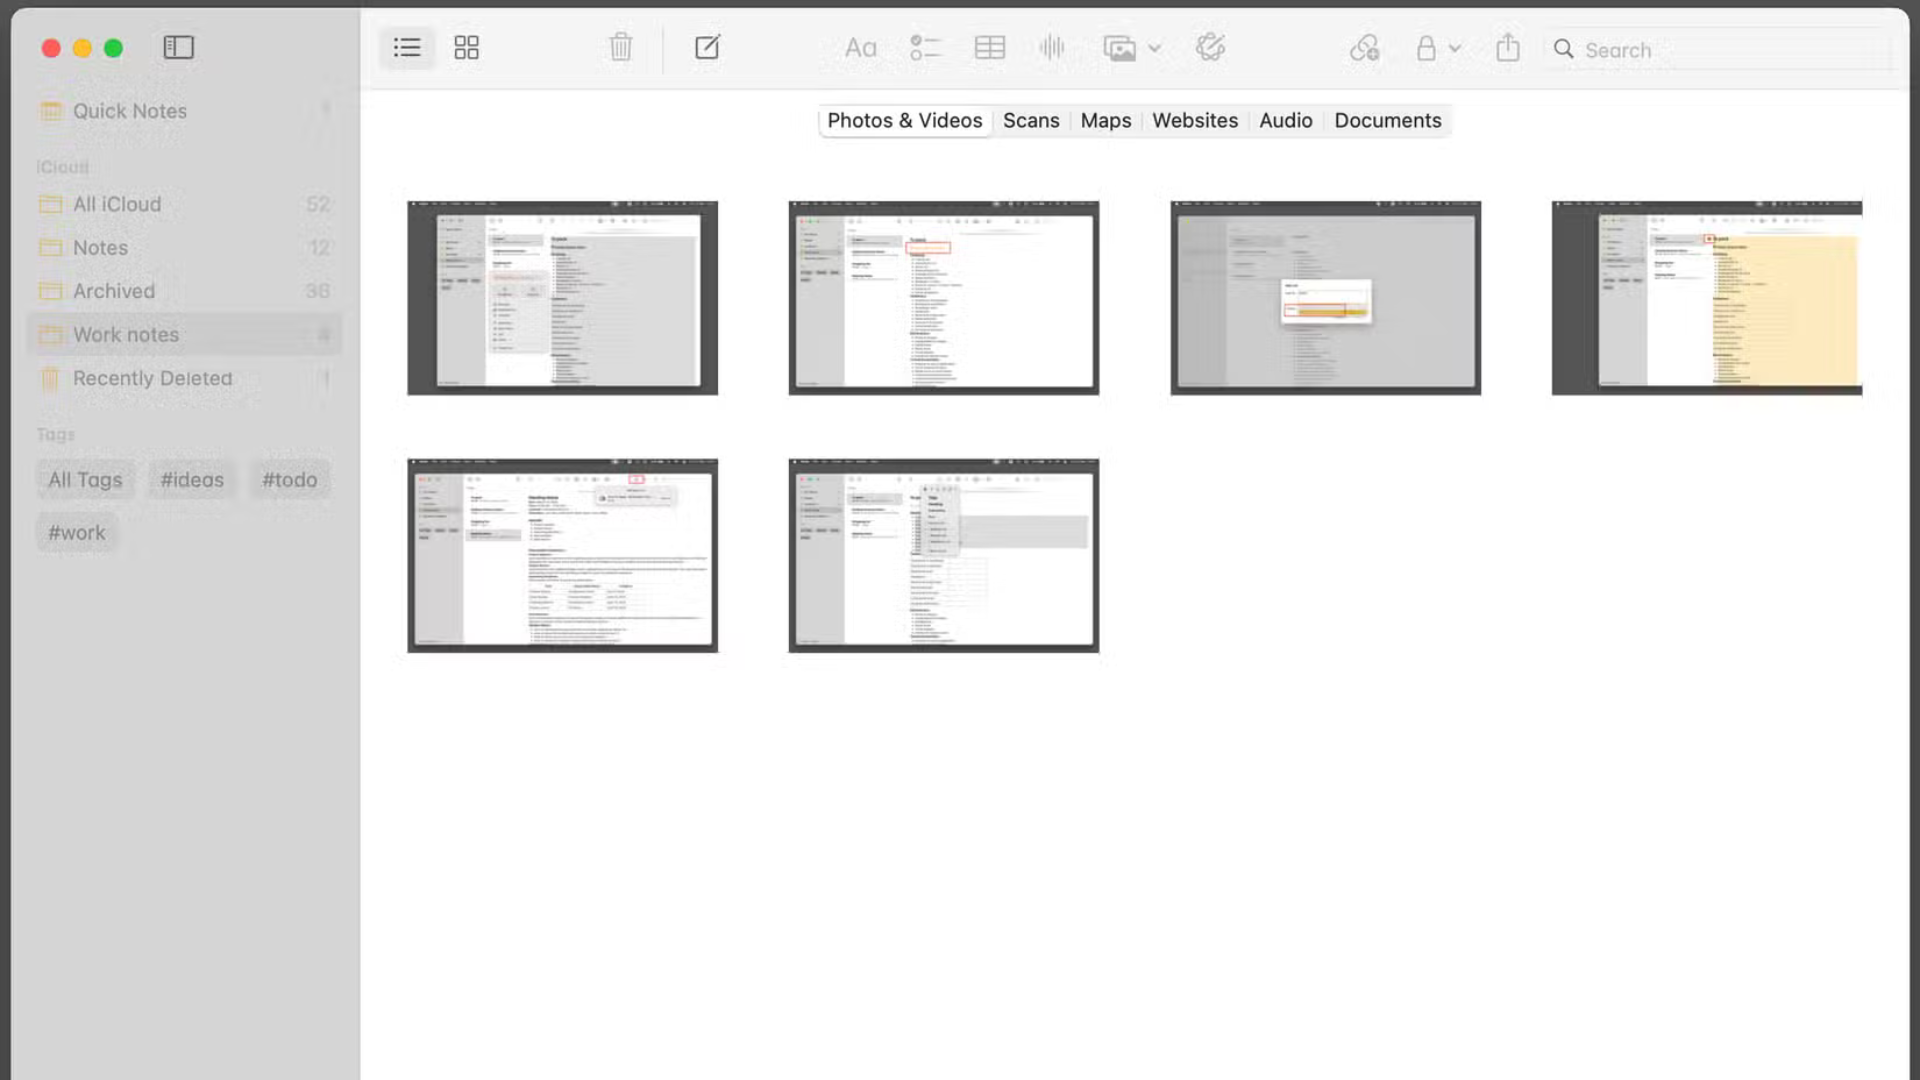Open the Documents attachments tab
Viewport: 1920px width, 1080px height.
point(1388,120)
